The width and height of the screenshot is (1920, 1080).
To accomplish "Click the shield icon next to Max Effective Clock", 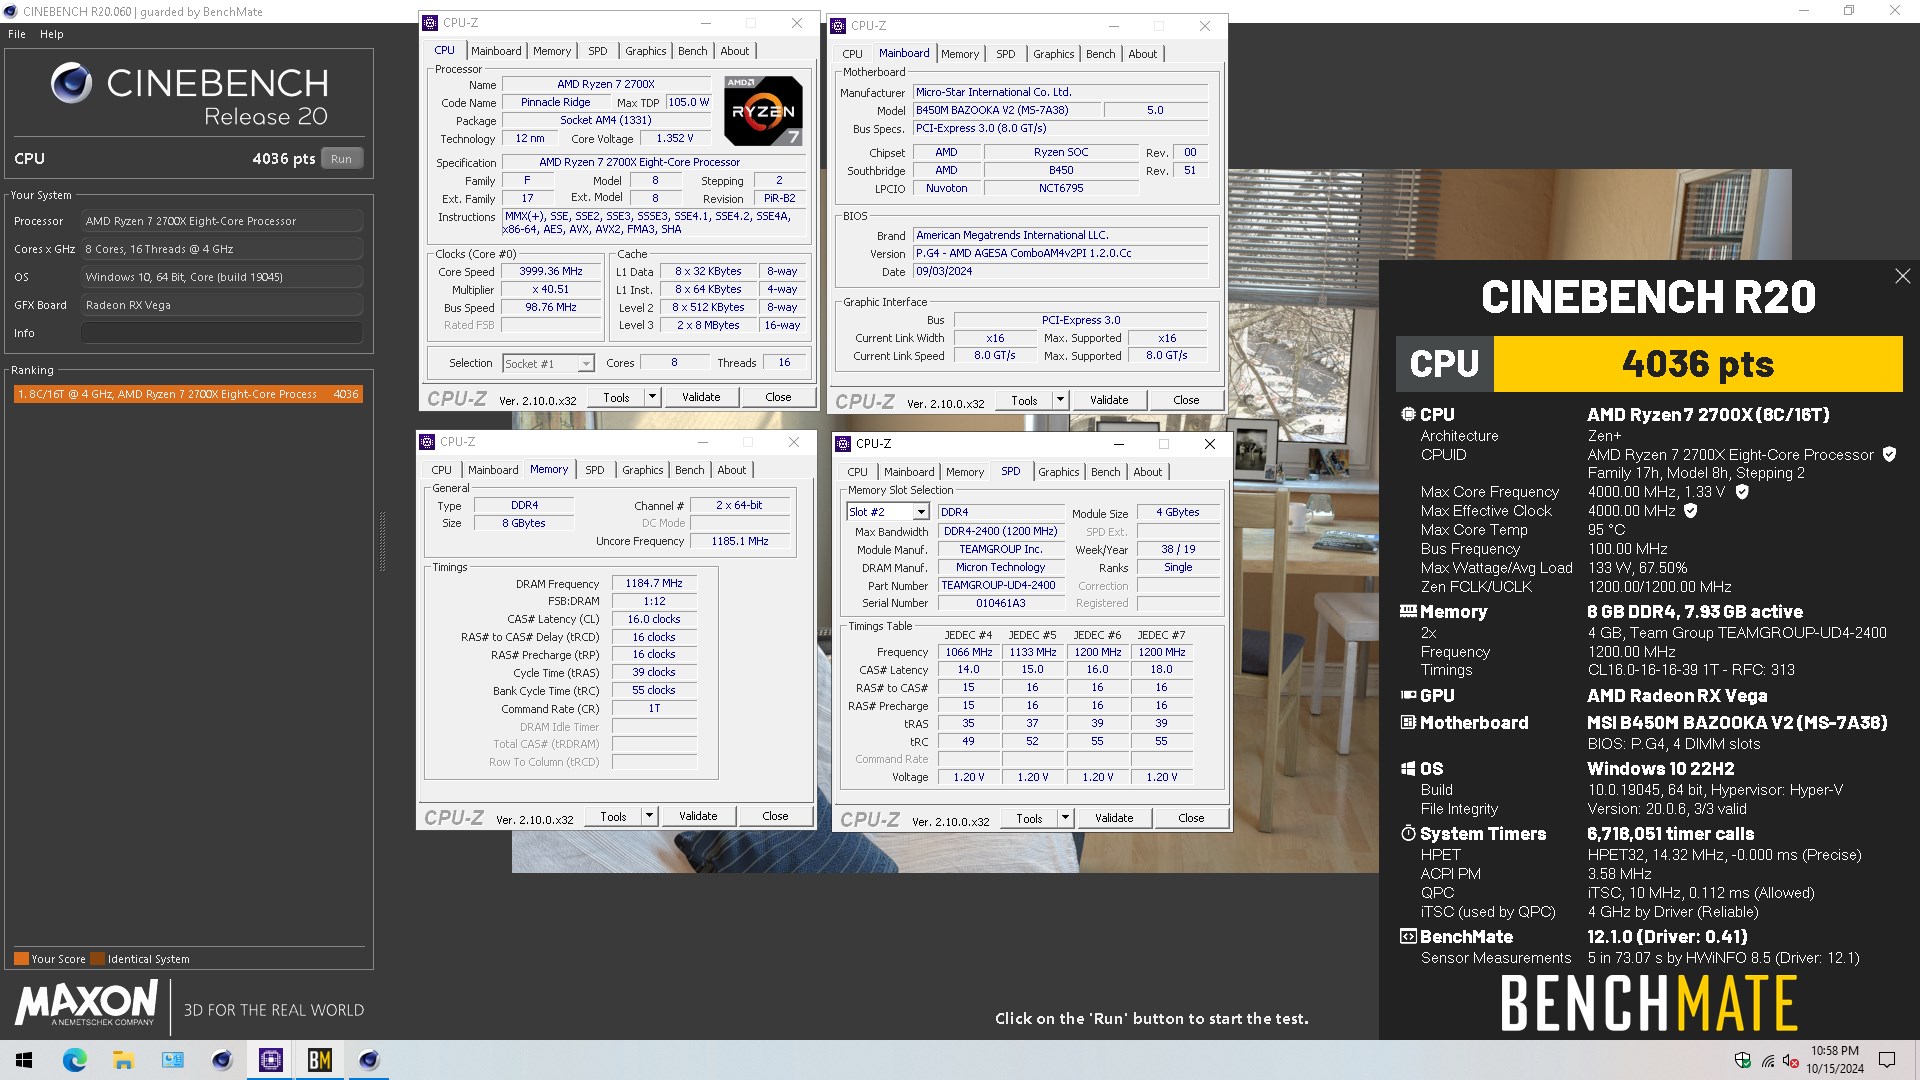I will click(1691, 511).
